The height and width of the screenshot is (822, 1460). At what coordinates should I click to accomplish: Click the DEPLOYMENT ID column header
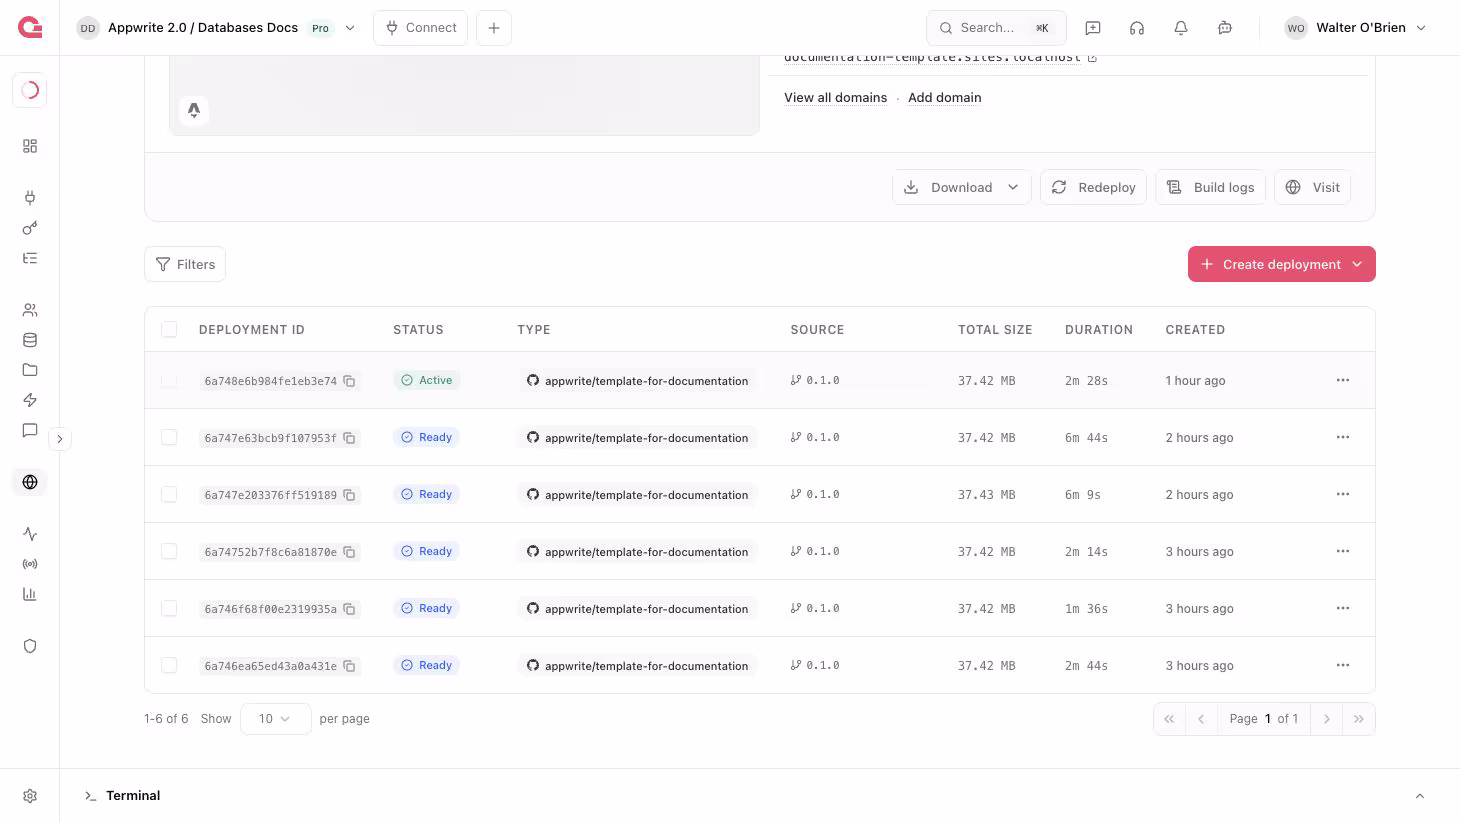pyautogui.click(x=252, y=330)
